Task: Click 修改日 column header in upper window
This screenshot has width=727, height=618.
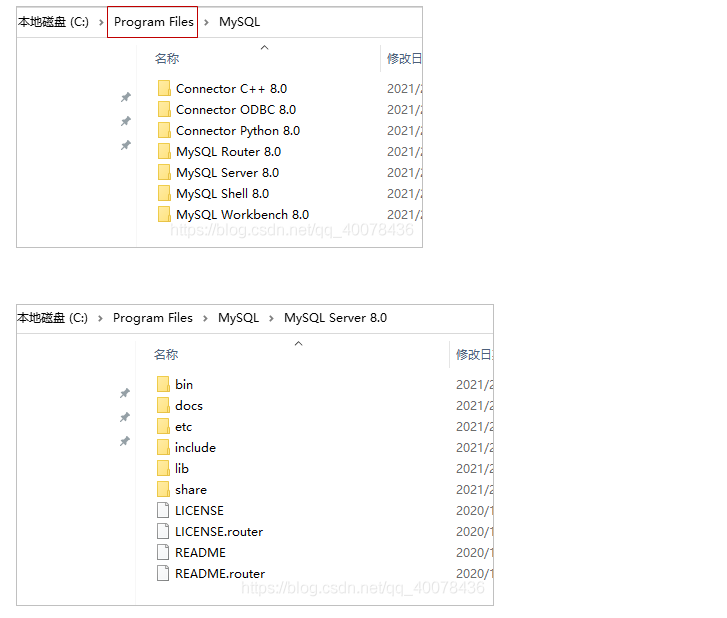Action: click(404, 58)
